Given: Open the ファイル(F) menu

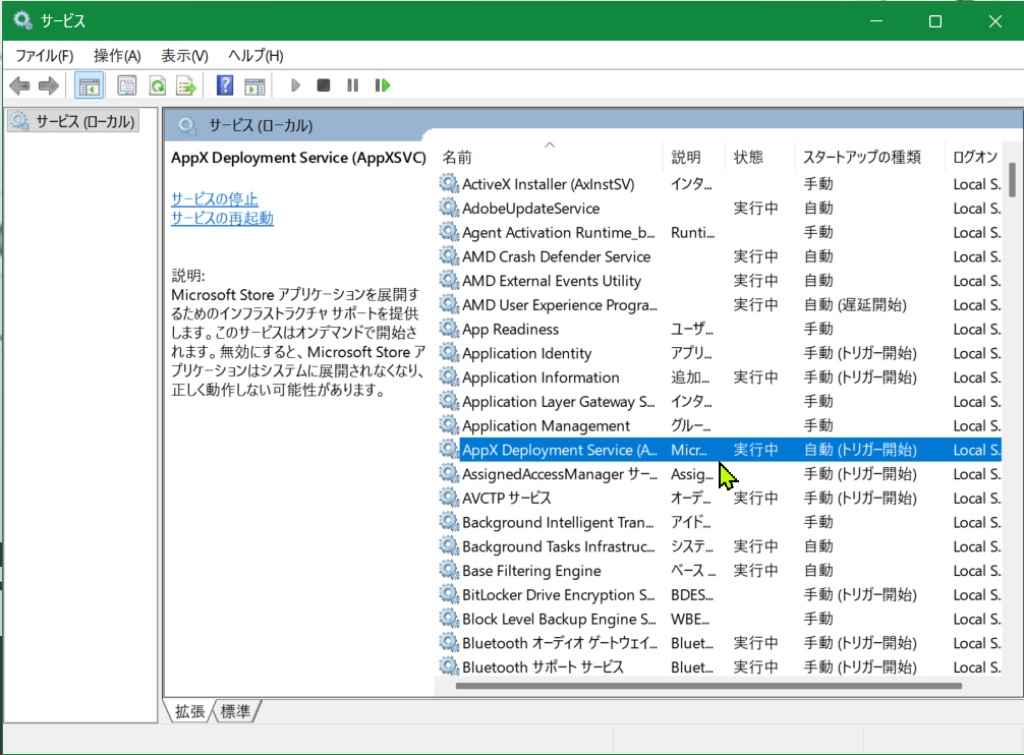Looking at the screenshot, I should click(44, 56).
